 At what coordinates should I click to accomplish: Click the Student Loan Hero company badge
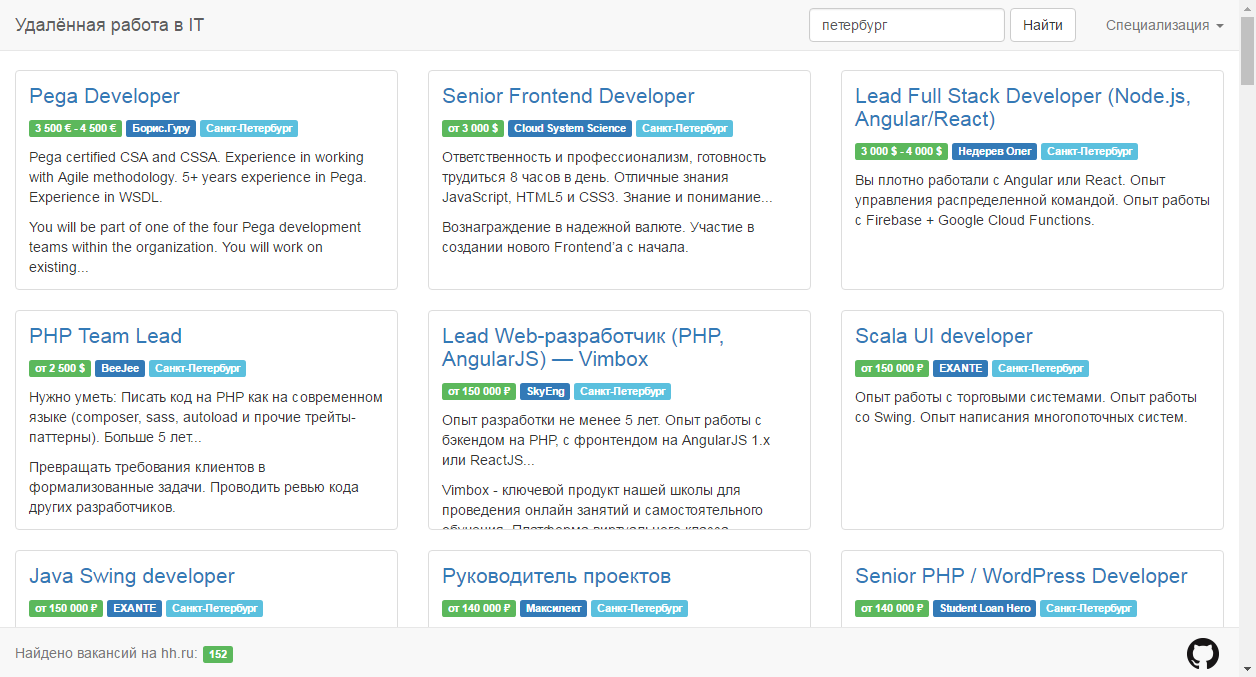pos(985,608)
